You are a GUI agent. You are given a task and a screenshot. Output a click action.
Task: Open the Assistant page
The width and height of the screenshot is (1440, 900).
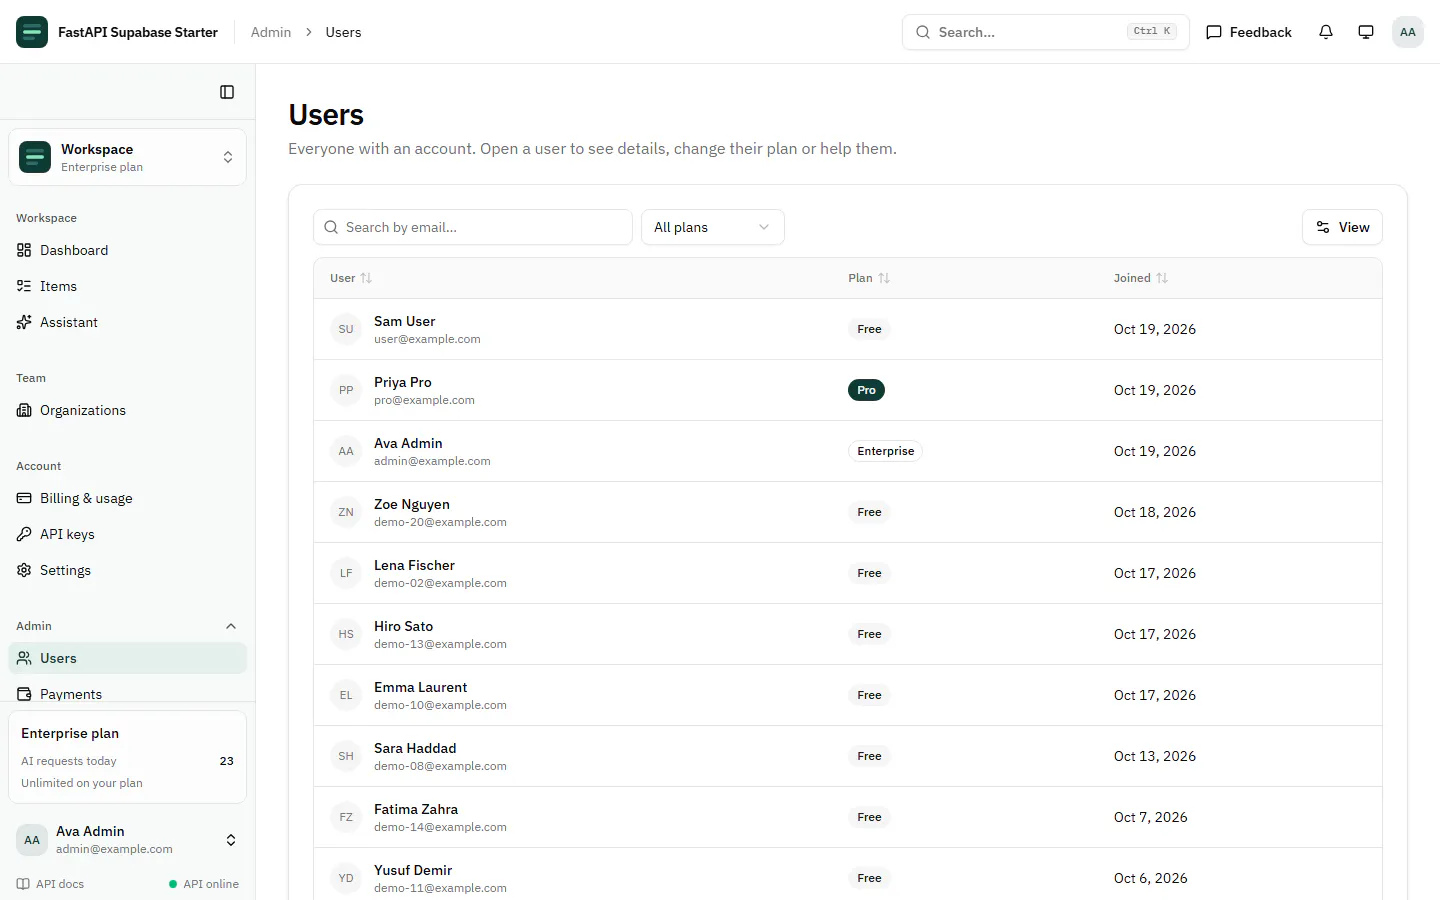pyautogui.click(x=128, y=322)
